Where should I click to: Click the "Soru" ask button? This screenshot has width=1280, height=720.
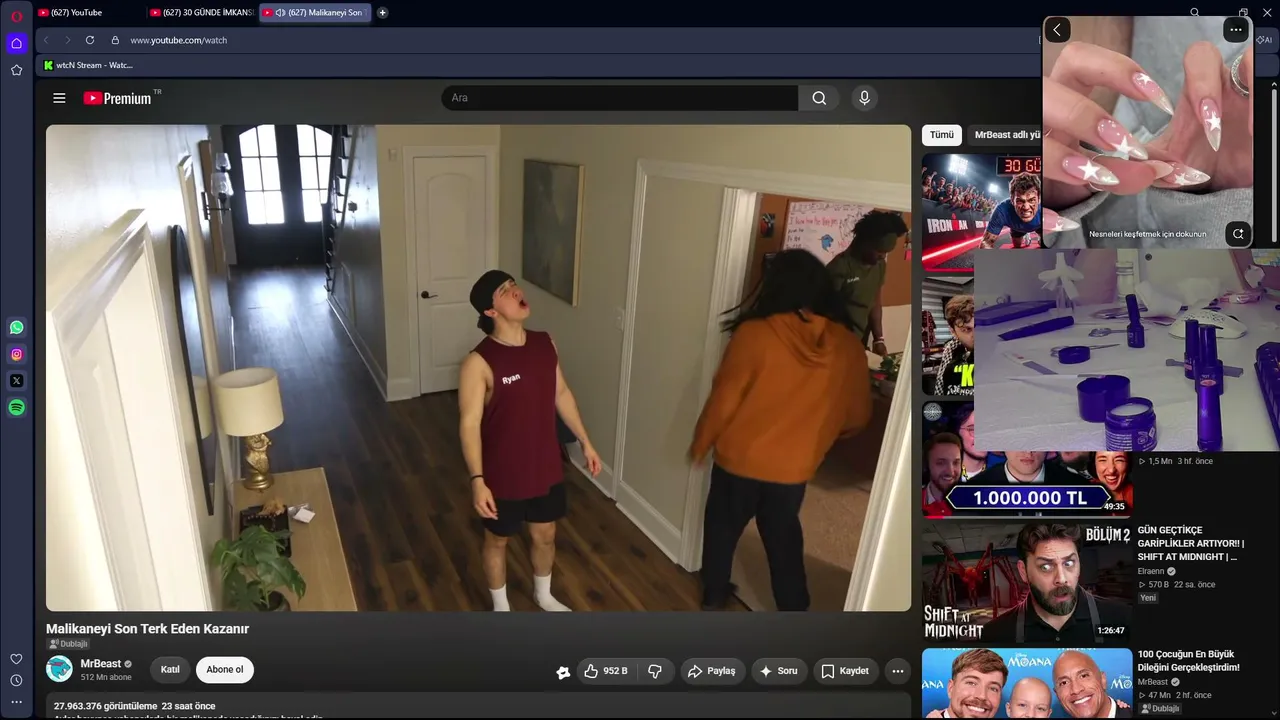pos(779,671)
